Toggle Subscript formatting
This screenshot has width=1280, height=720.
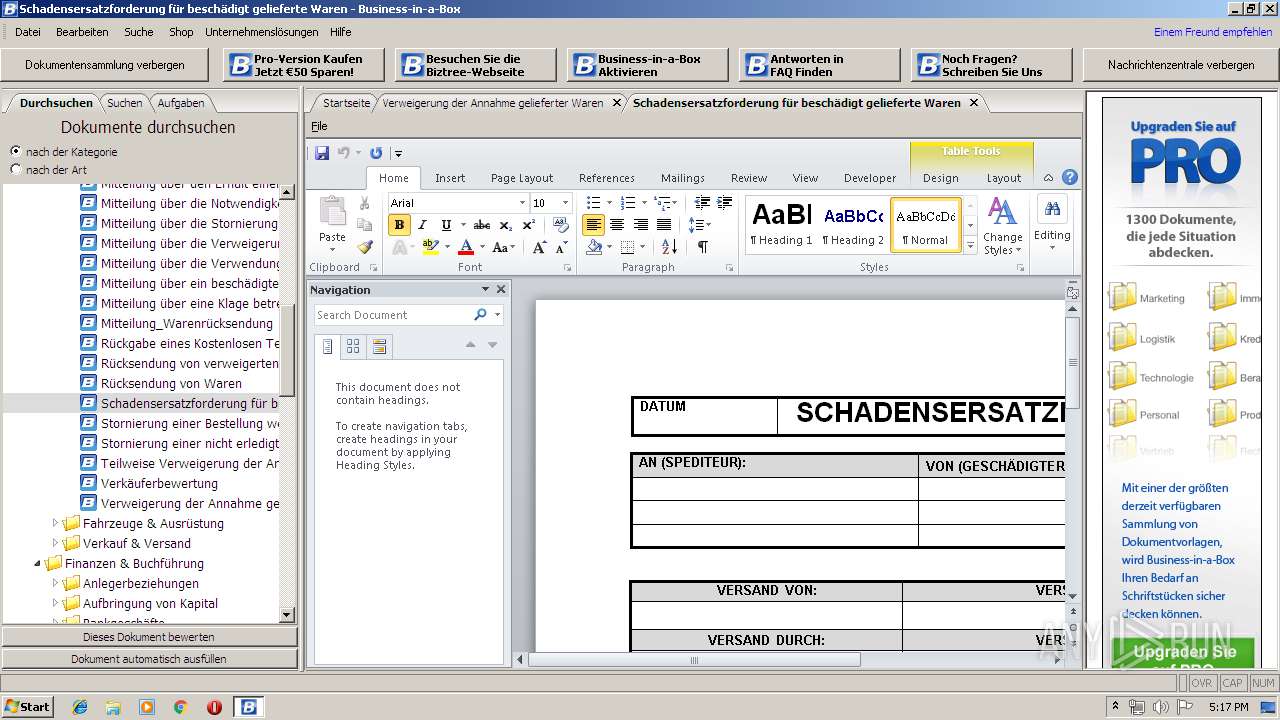click(504, 225)
